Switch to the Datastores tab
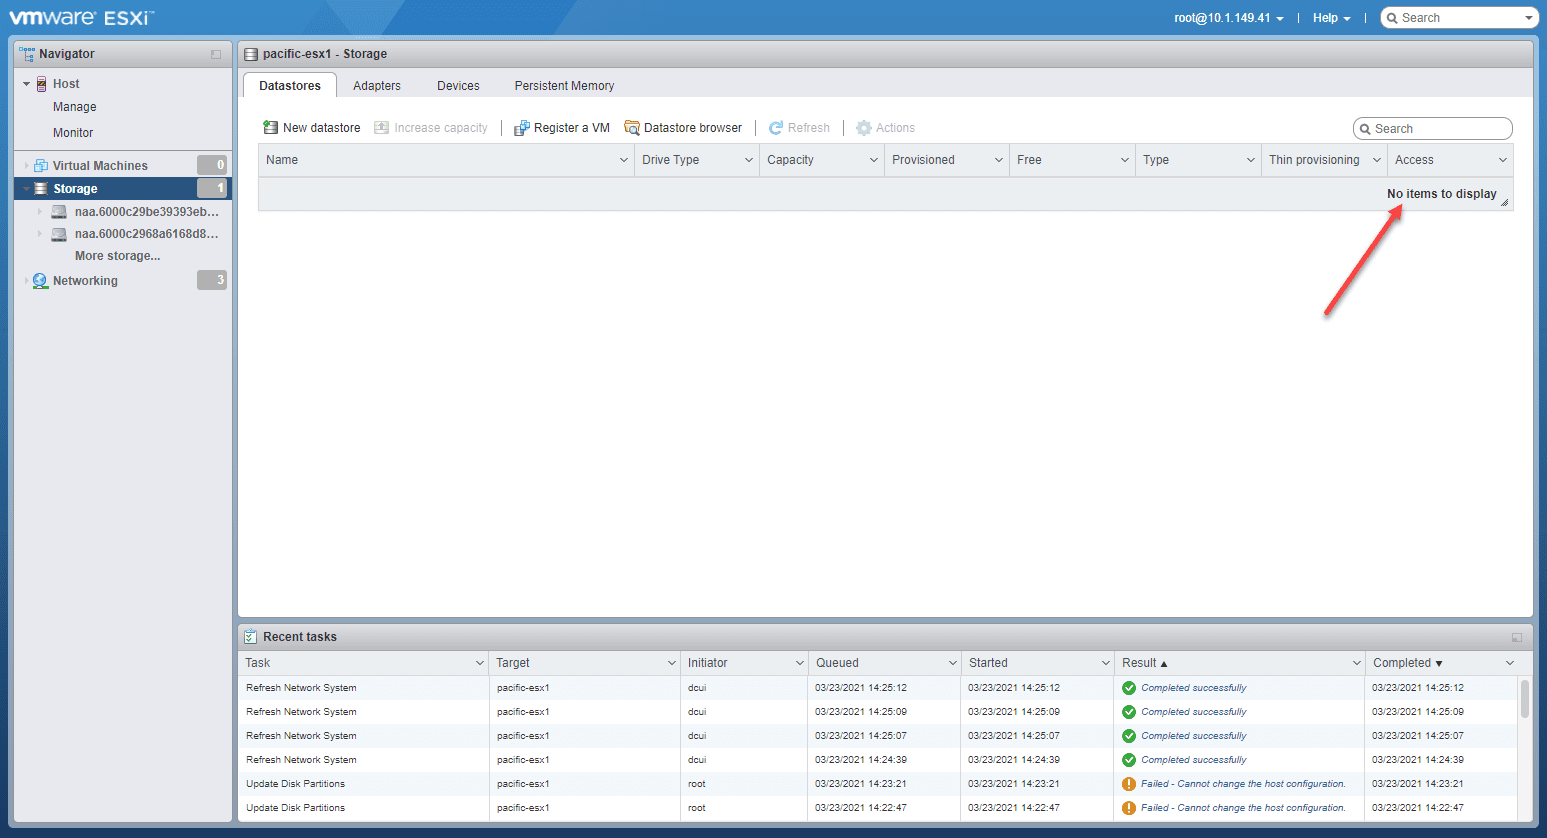This screenshot has height=838, width=1547. [290, 86]
